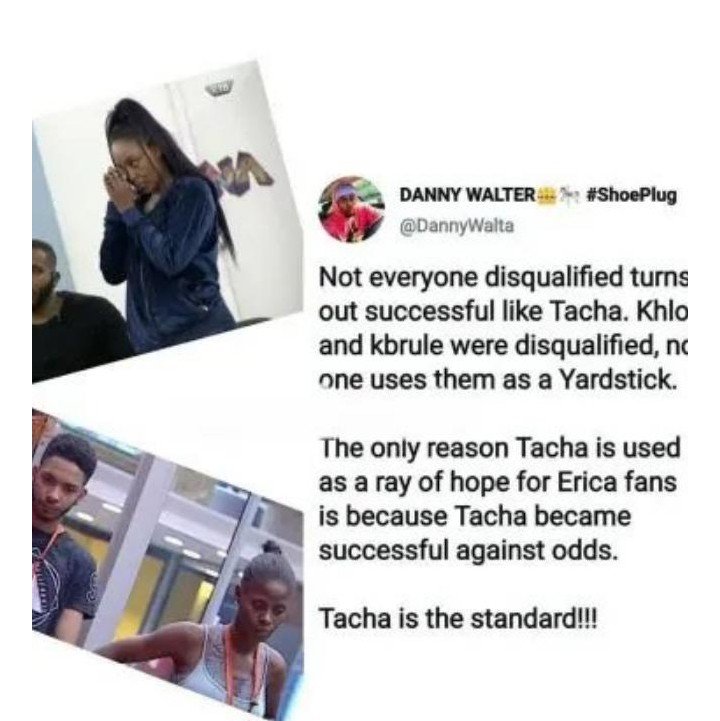This screenshot has width=720, height=721.
Task: Click 'Tacha is the standard!!!' line
Action: click(457, 618)
